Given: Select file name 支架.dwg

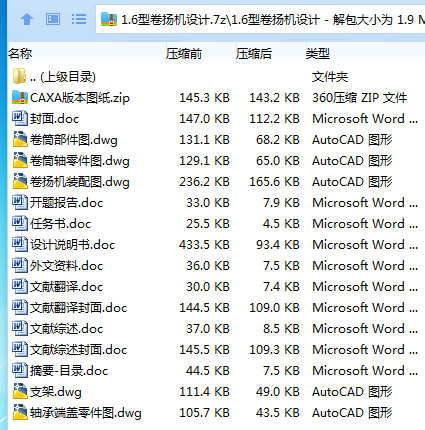Looking at the screenshot, I should 56,392.
